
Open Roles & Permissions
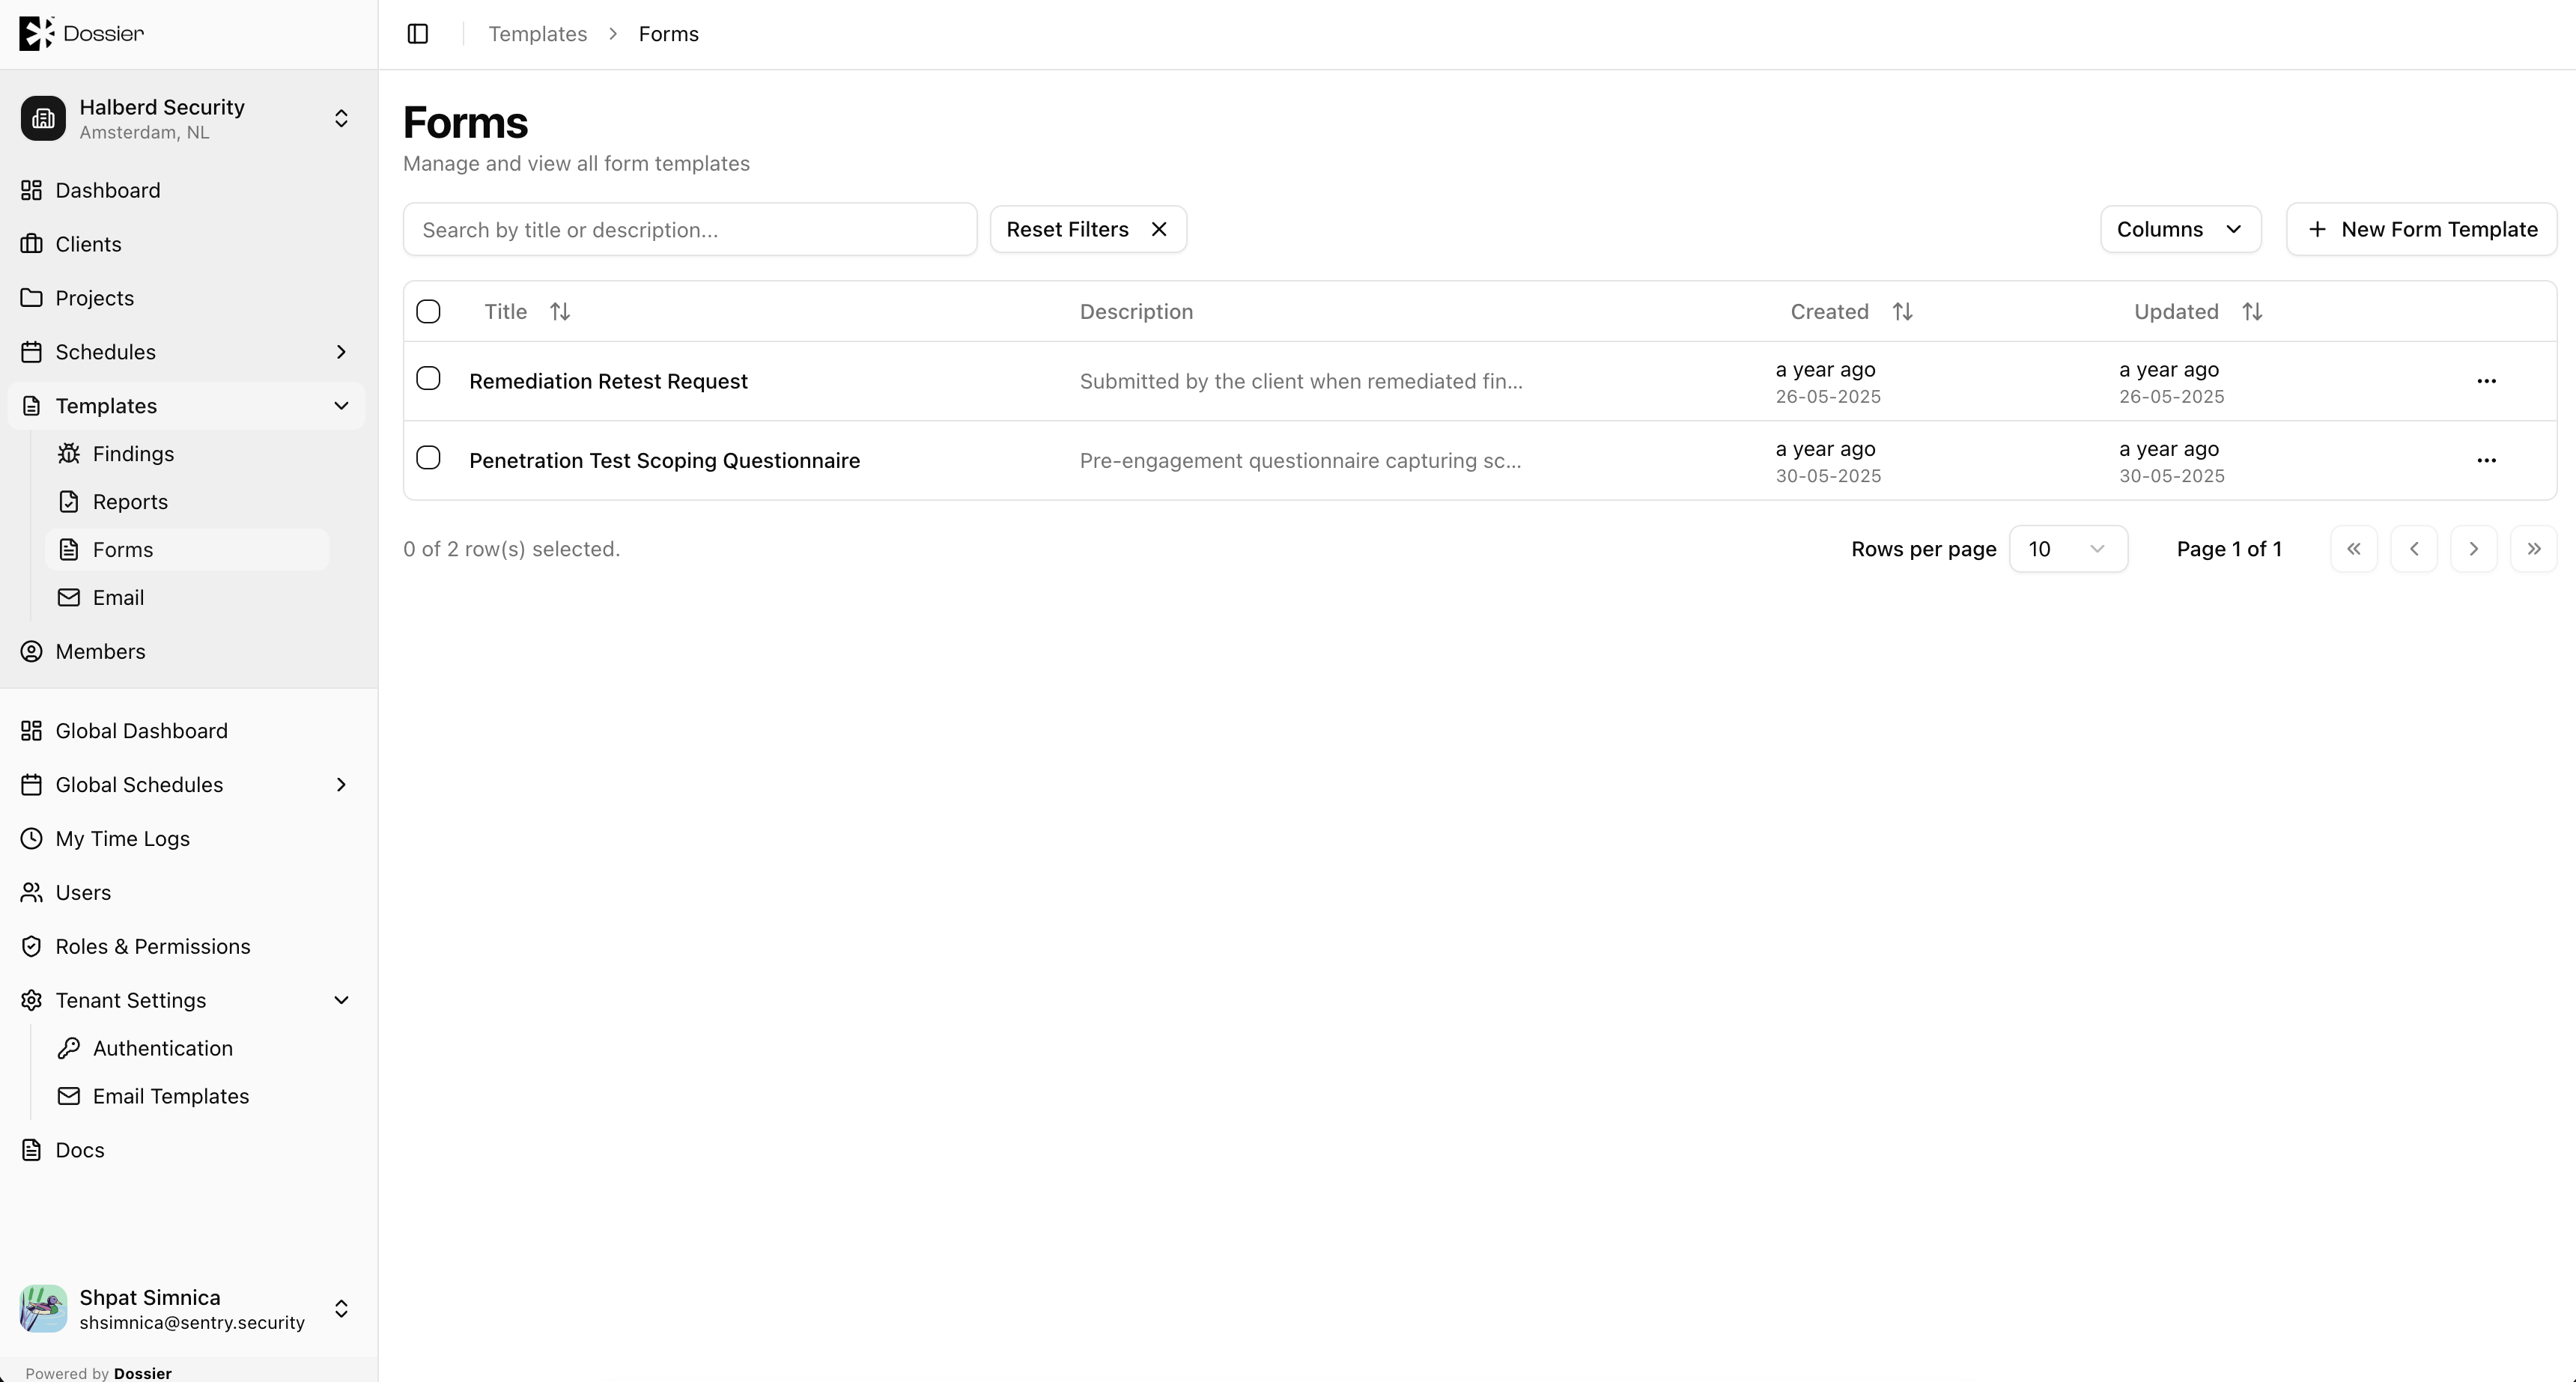click(186, 946)
